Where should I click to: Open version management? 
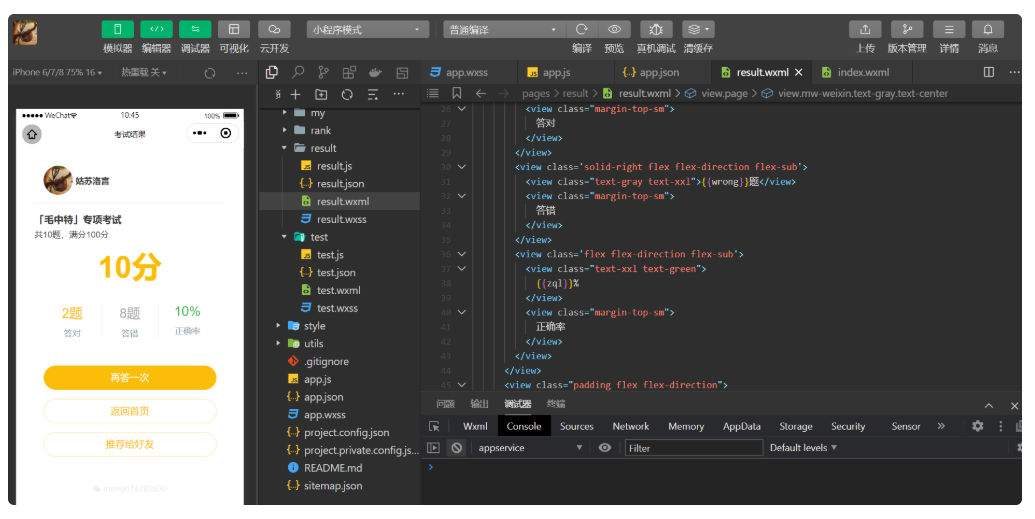point(907,29)
